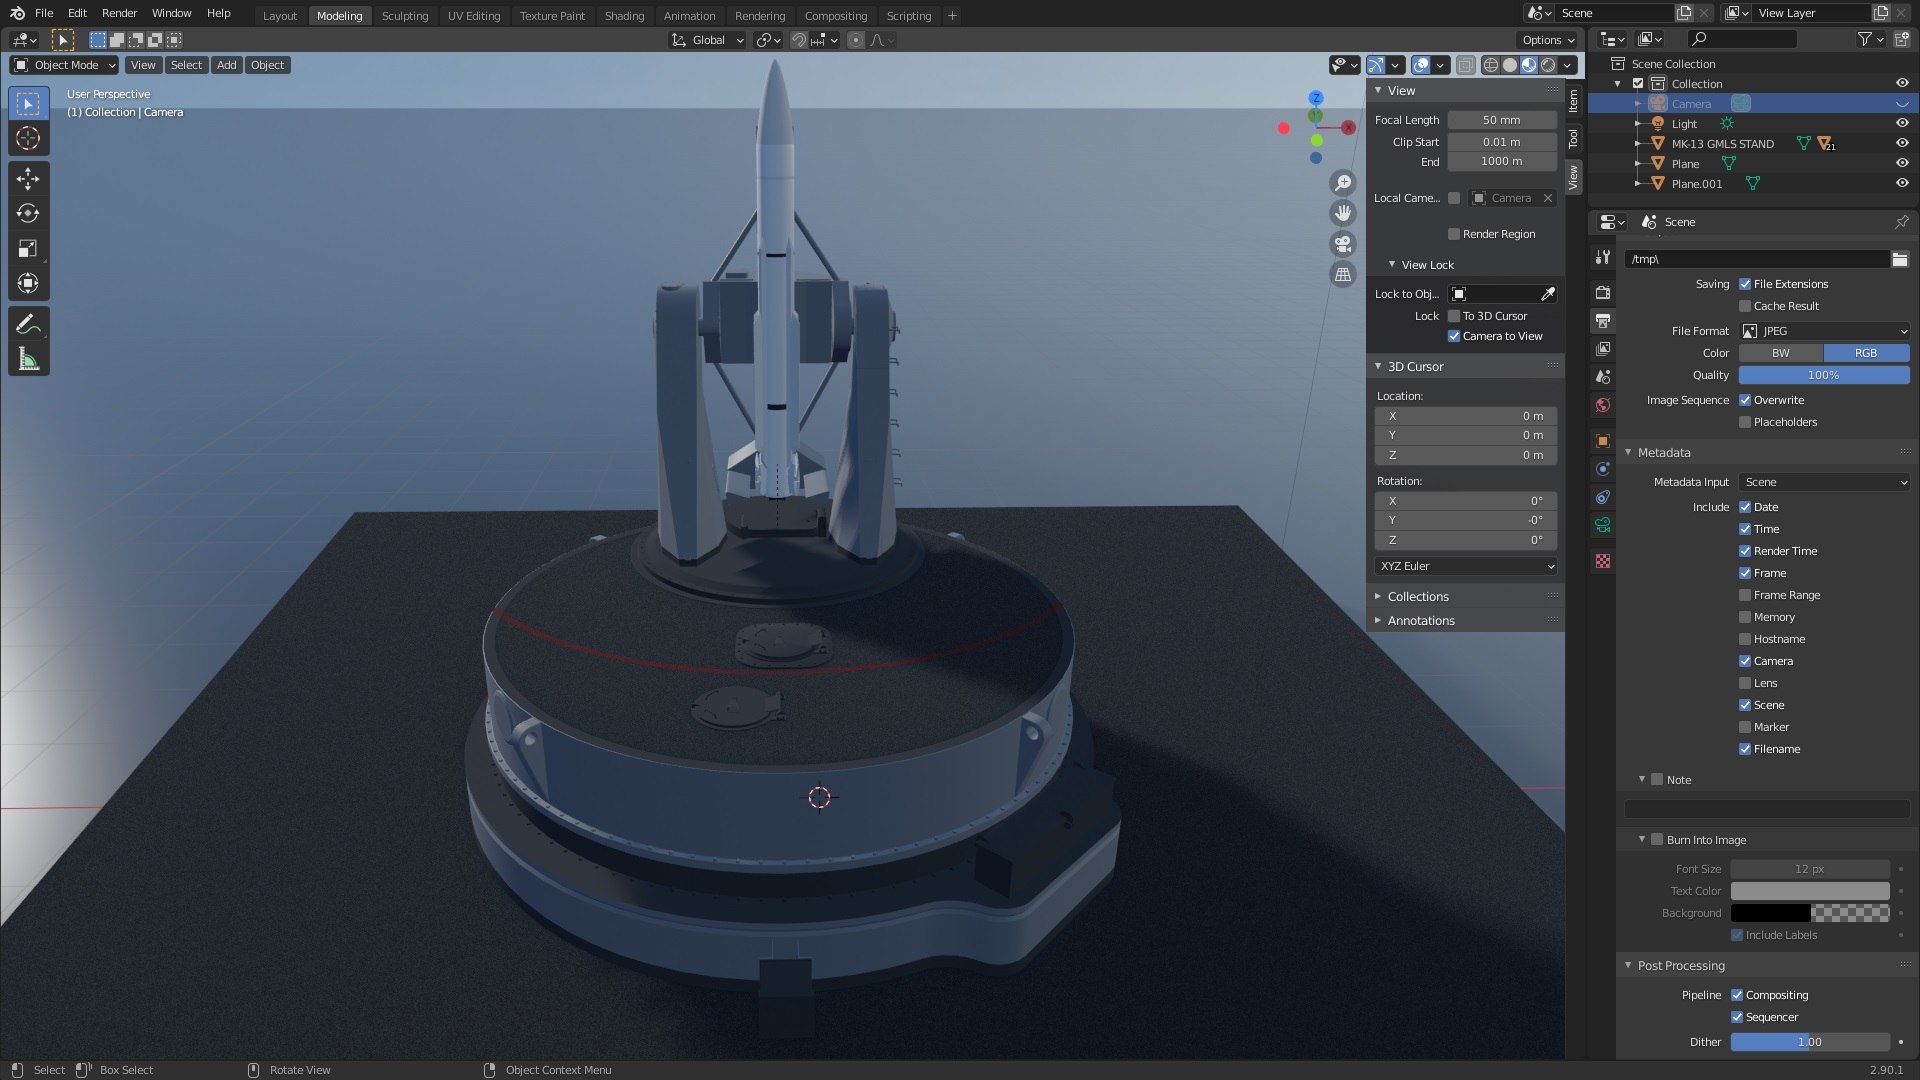Select the 3D Cursor tool

28,138
